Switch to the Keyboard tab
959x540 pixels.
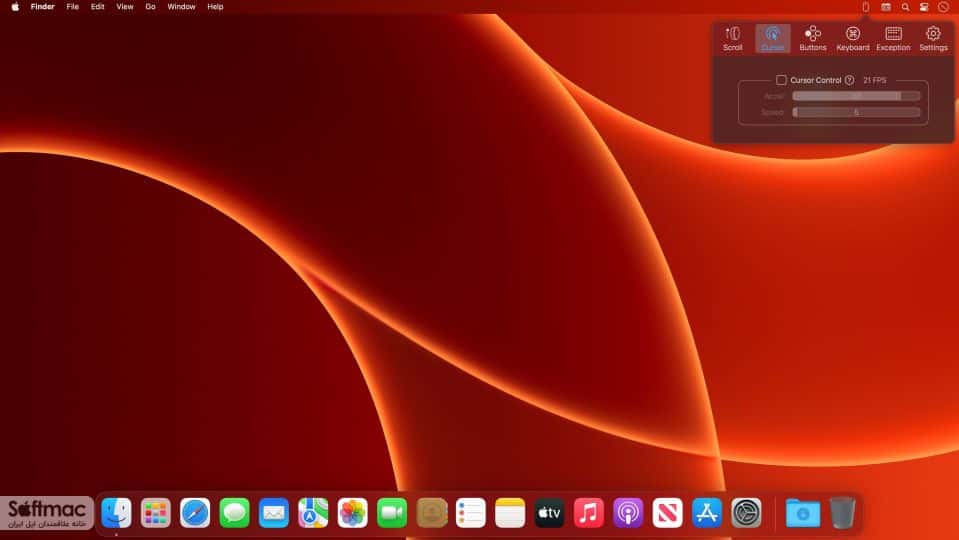pos(853,38)
